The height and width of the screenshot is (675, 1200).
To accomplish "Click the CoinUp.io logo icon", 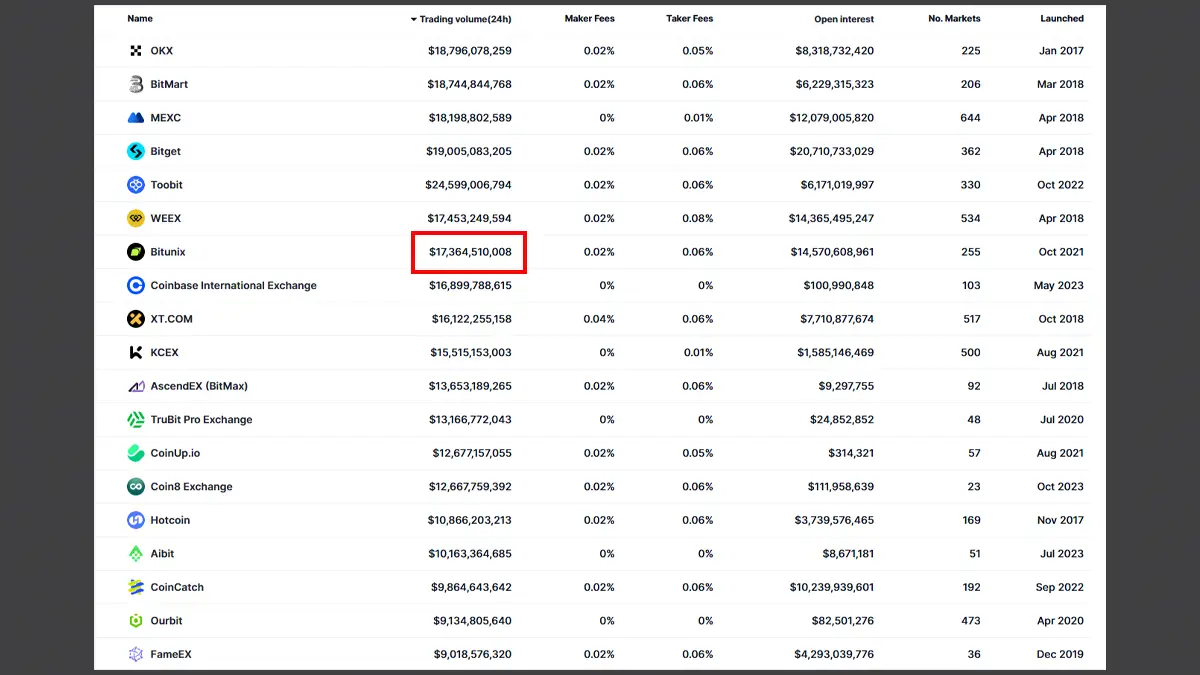I will (136, 453).
